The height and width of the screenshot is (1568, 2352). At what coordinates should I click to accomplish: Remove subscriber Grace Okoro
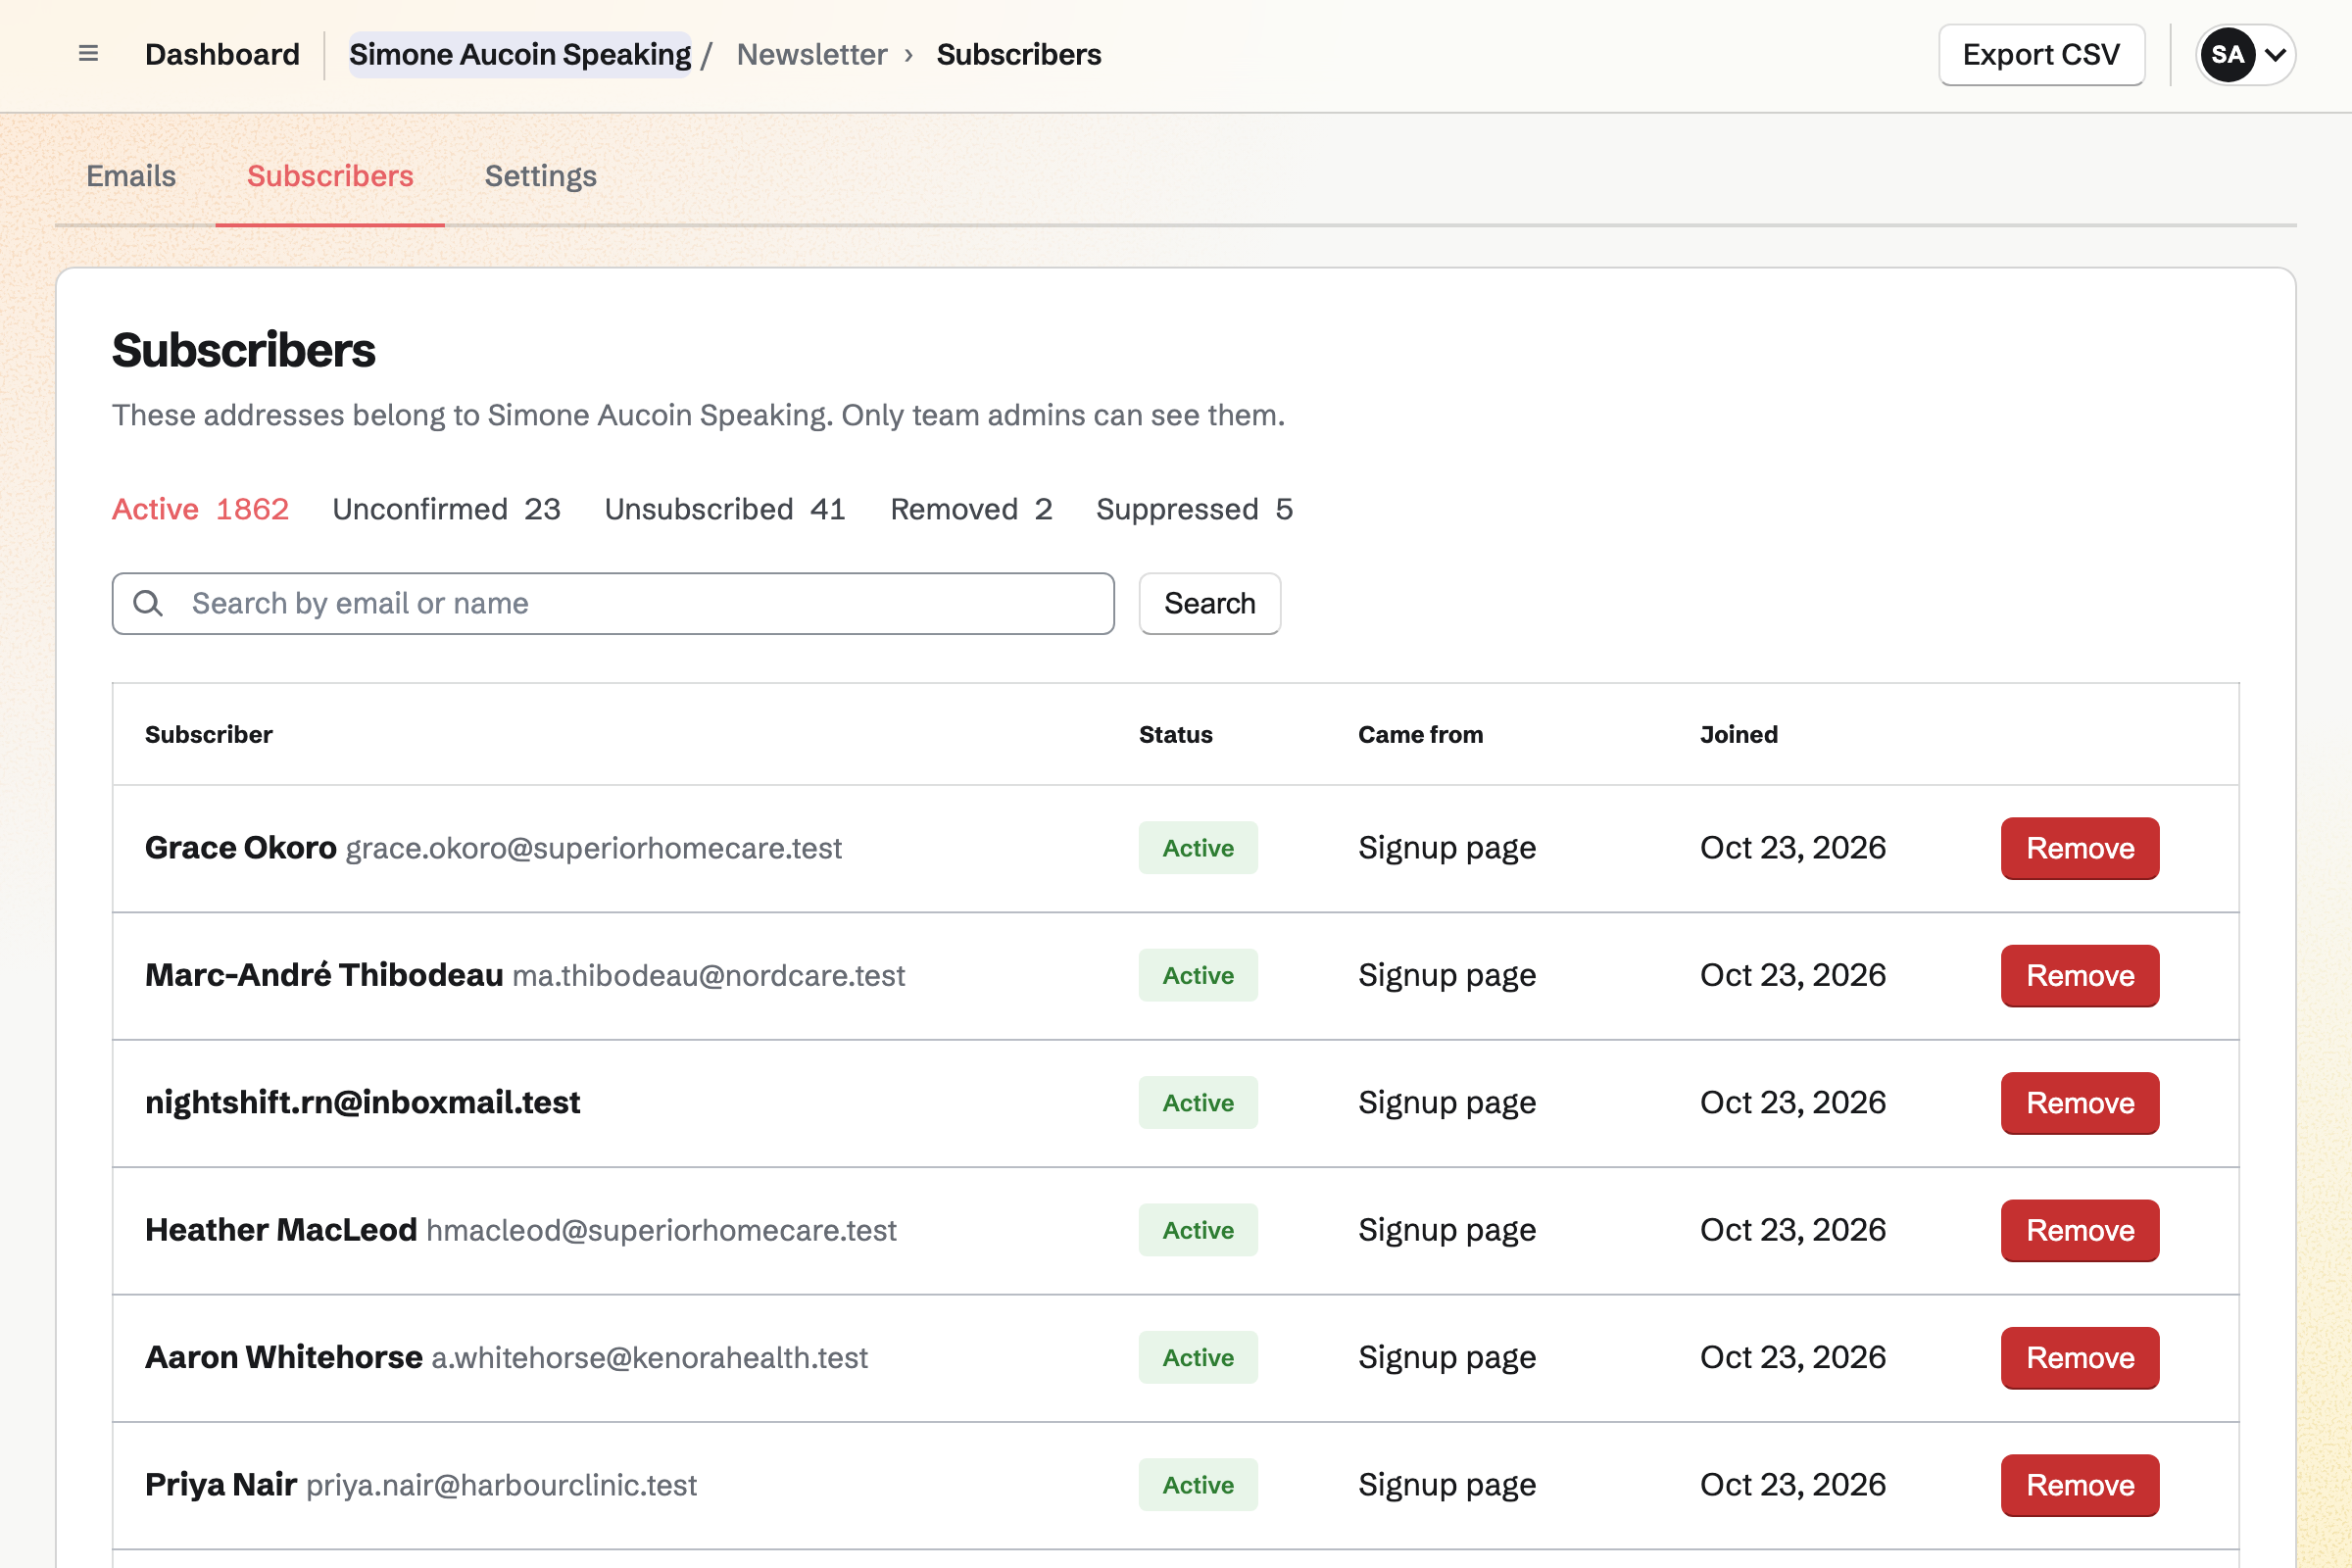pos(2080,848)
